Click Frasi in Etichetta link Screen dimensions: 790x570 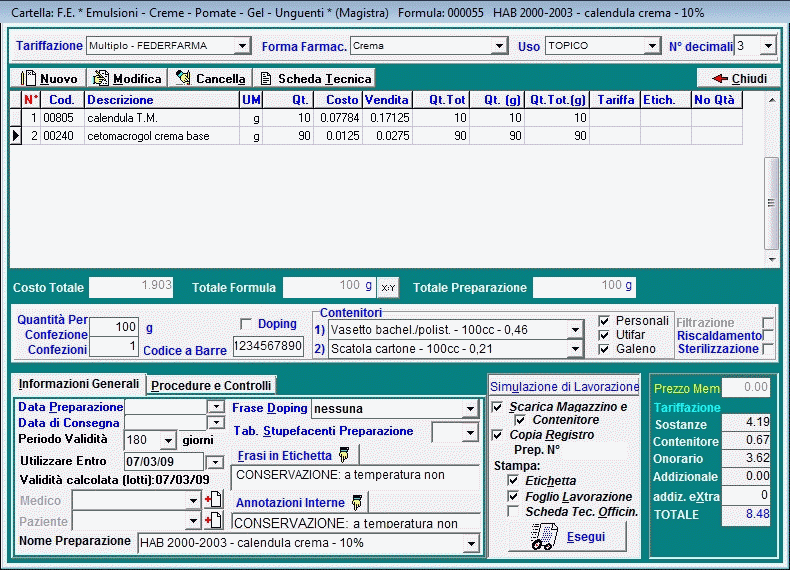[285, 456]
